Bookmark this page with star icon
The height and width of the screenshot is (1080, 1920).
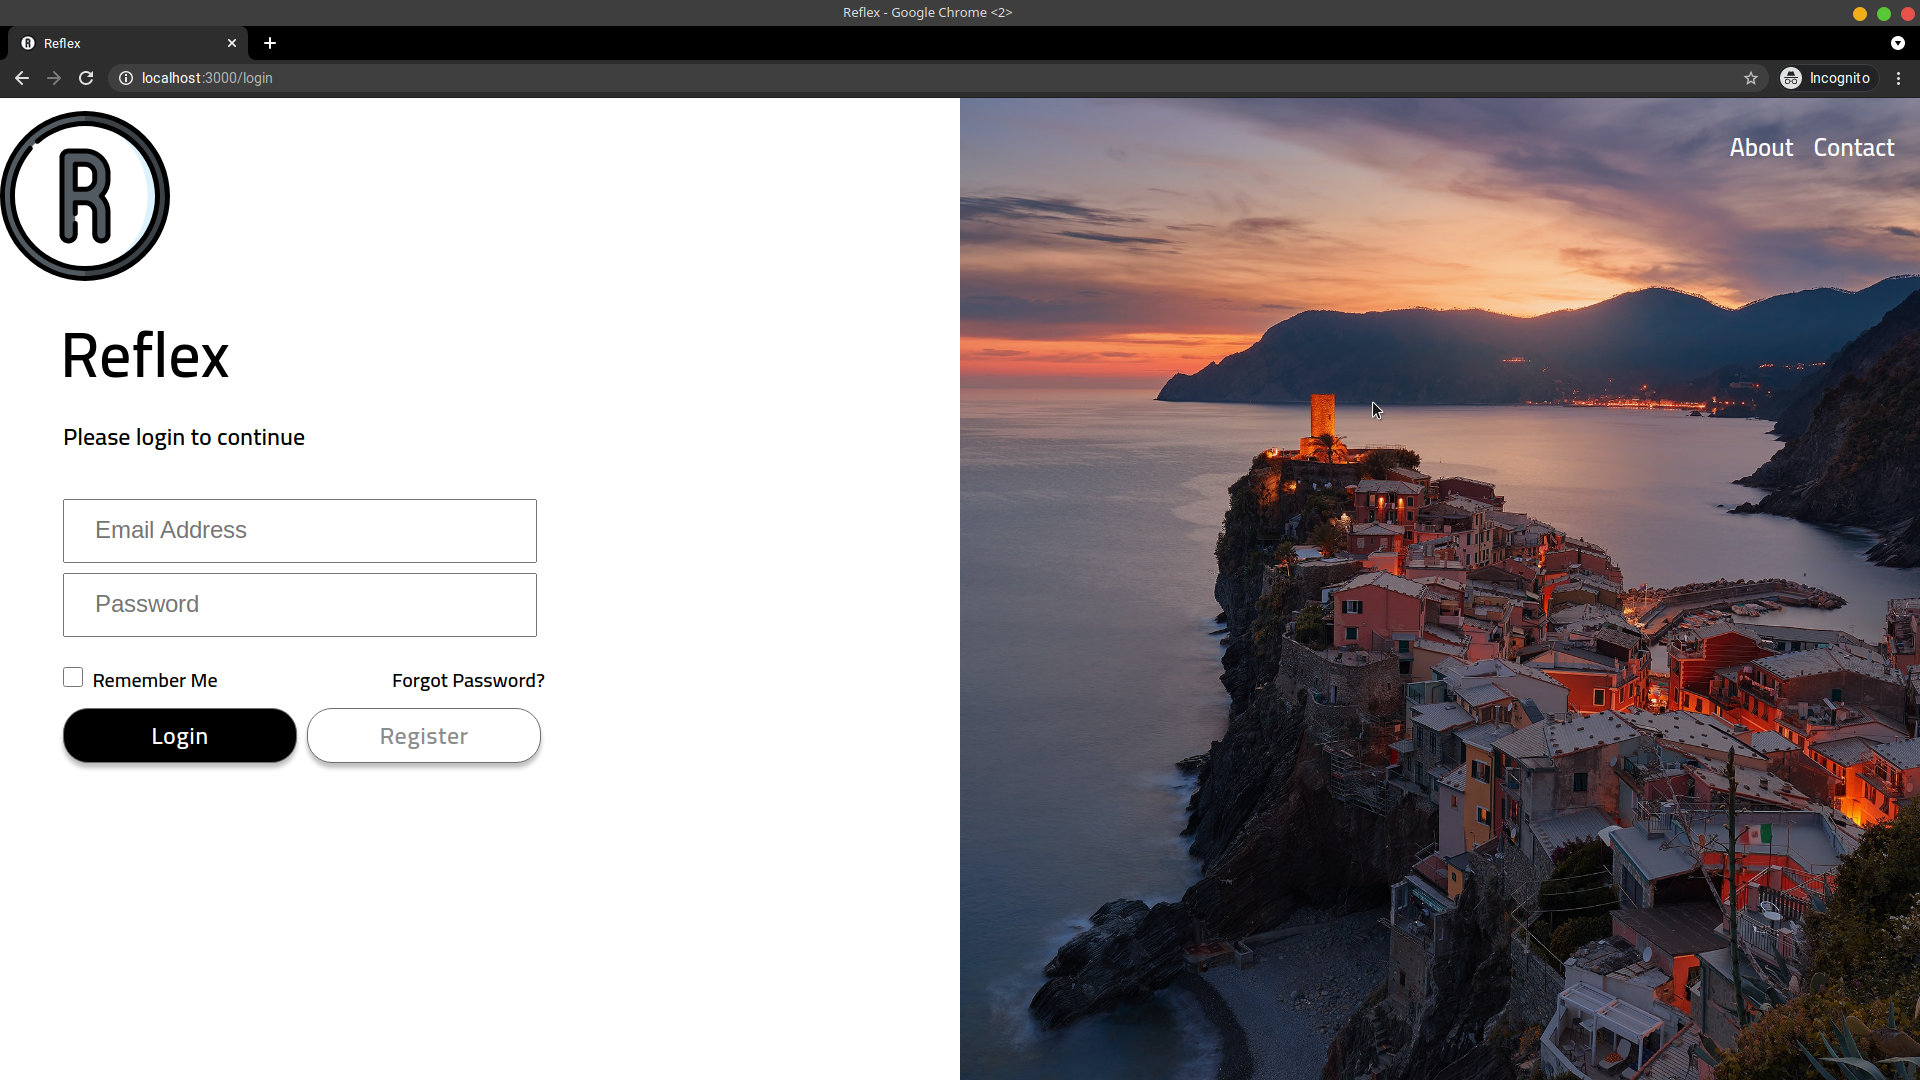[1750, 78]
